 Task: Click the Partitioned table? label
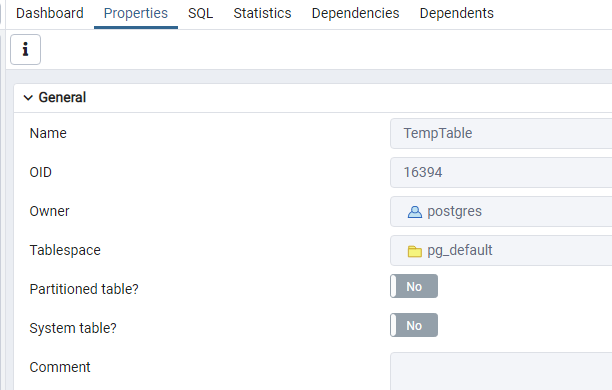click(x=84, y=289)
